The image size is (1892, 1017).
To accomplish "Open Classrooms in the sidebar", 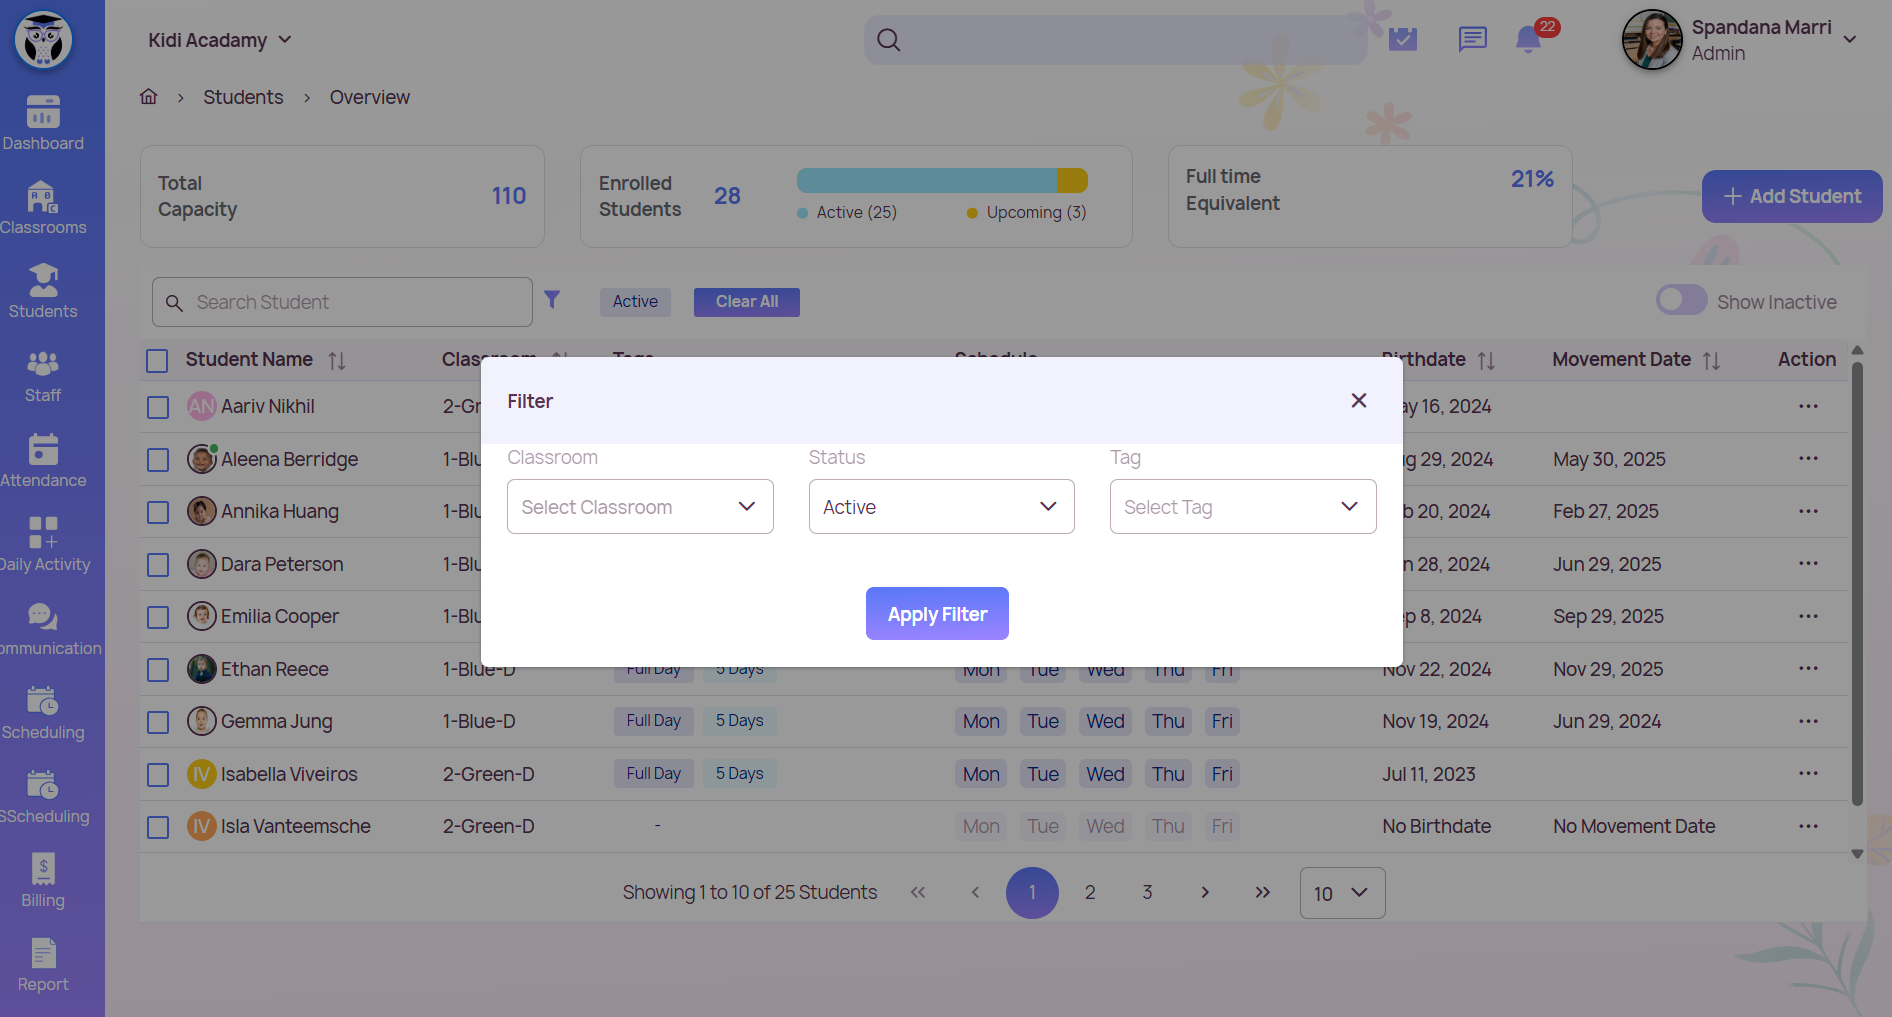I will (x=43, y=208).
